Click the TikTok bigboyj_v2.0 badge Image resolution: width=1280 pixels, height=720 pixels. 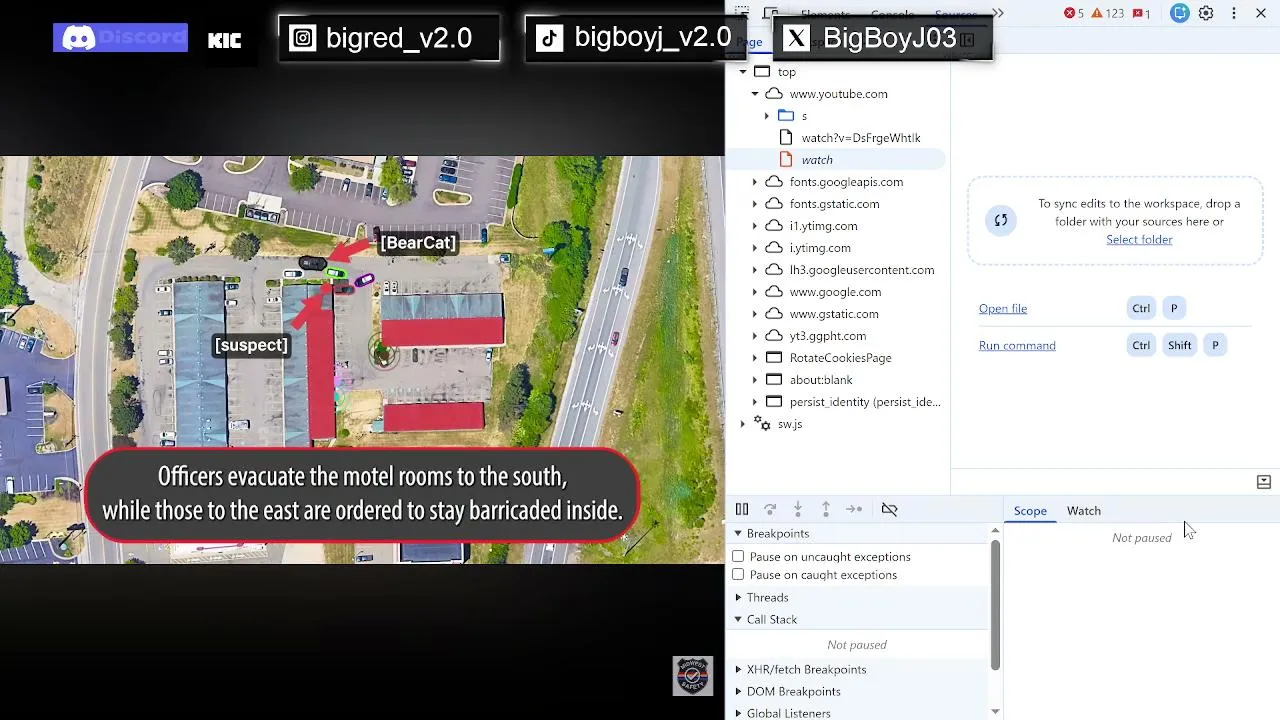tap(634, 38)
